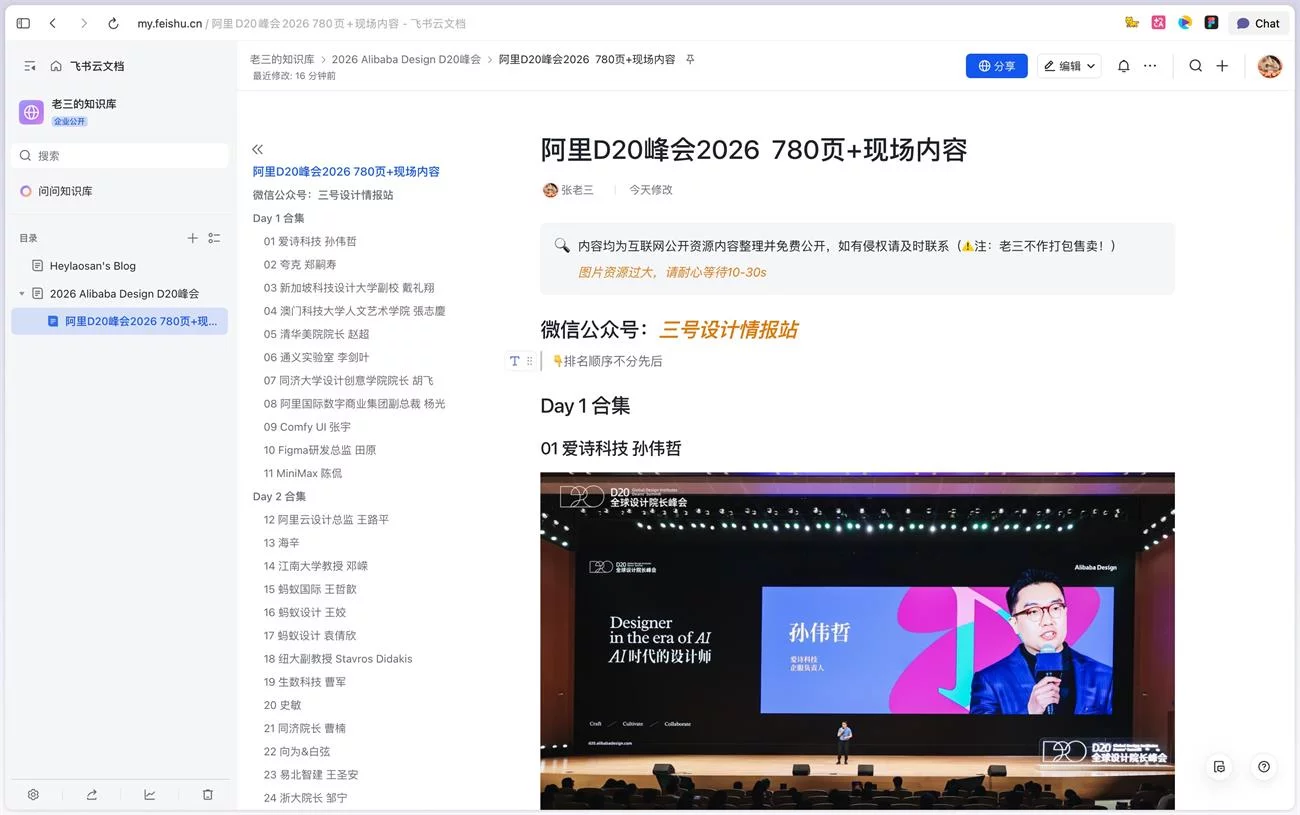
Task: Jump to outline title 阿里D20峰会2026 780页+现场内容
Action: click(x=346, y=172)
